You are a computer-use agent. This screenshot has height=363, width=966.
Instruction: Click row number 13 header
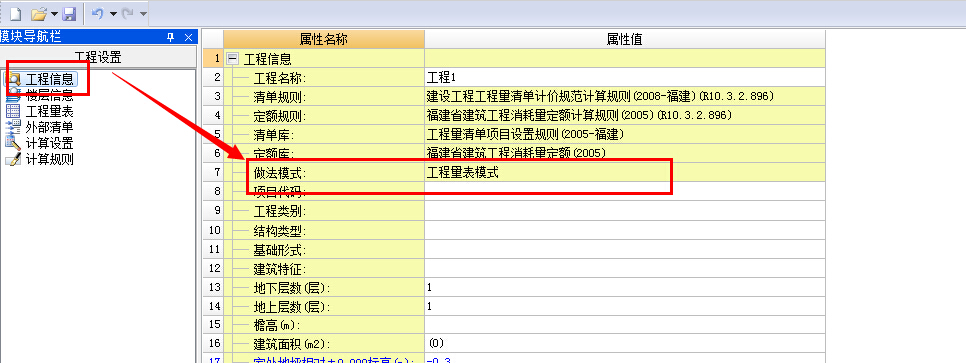coord(213,287)
